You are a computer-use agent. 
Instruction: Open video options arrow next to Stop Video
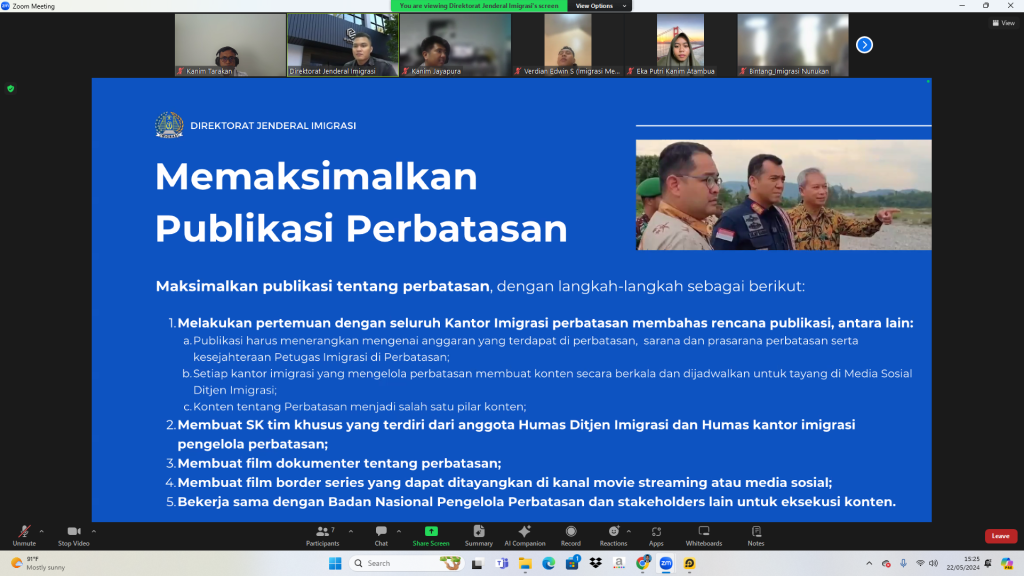click(94, 532)
